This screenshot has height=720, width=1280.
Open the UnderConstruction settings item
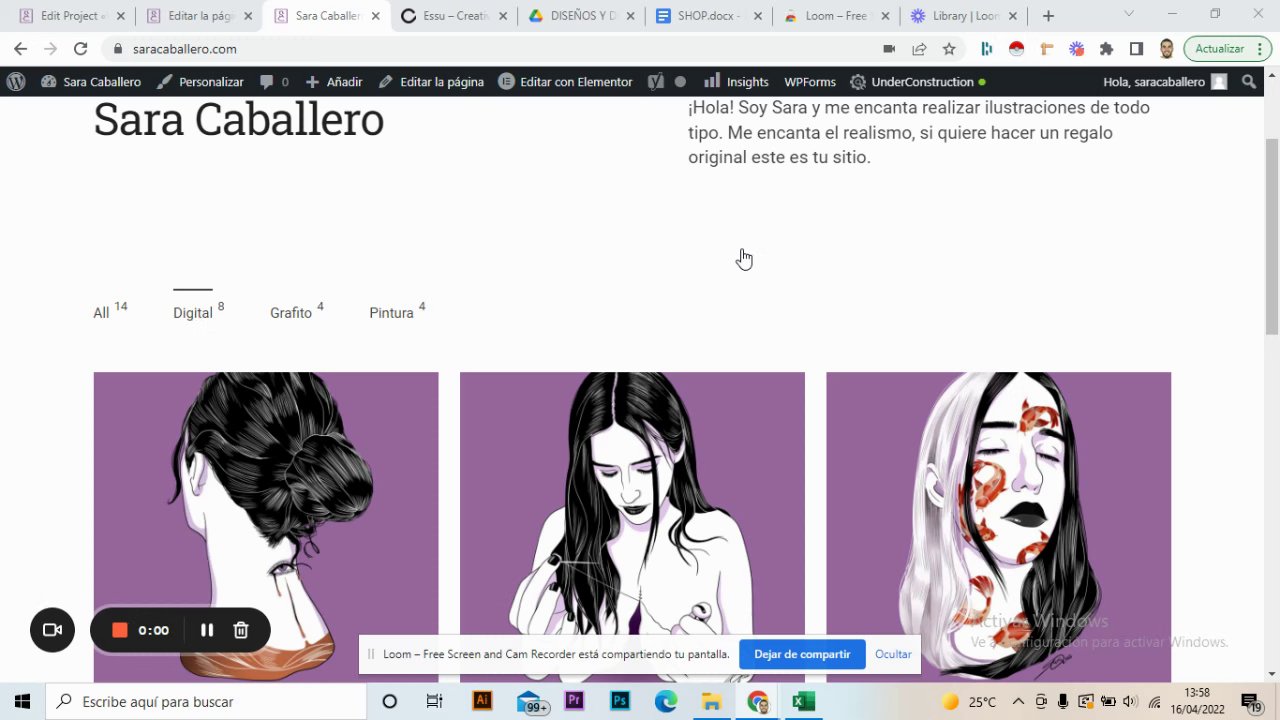(918, 82)
